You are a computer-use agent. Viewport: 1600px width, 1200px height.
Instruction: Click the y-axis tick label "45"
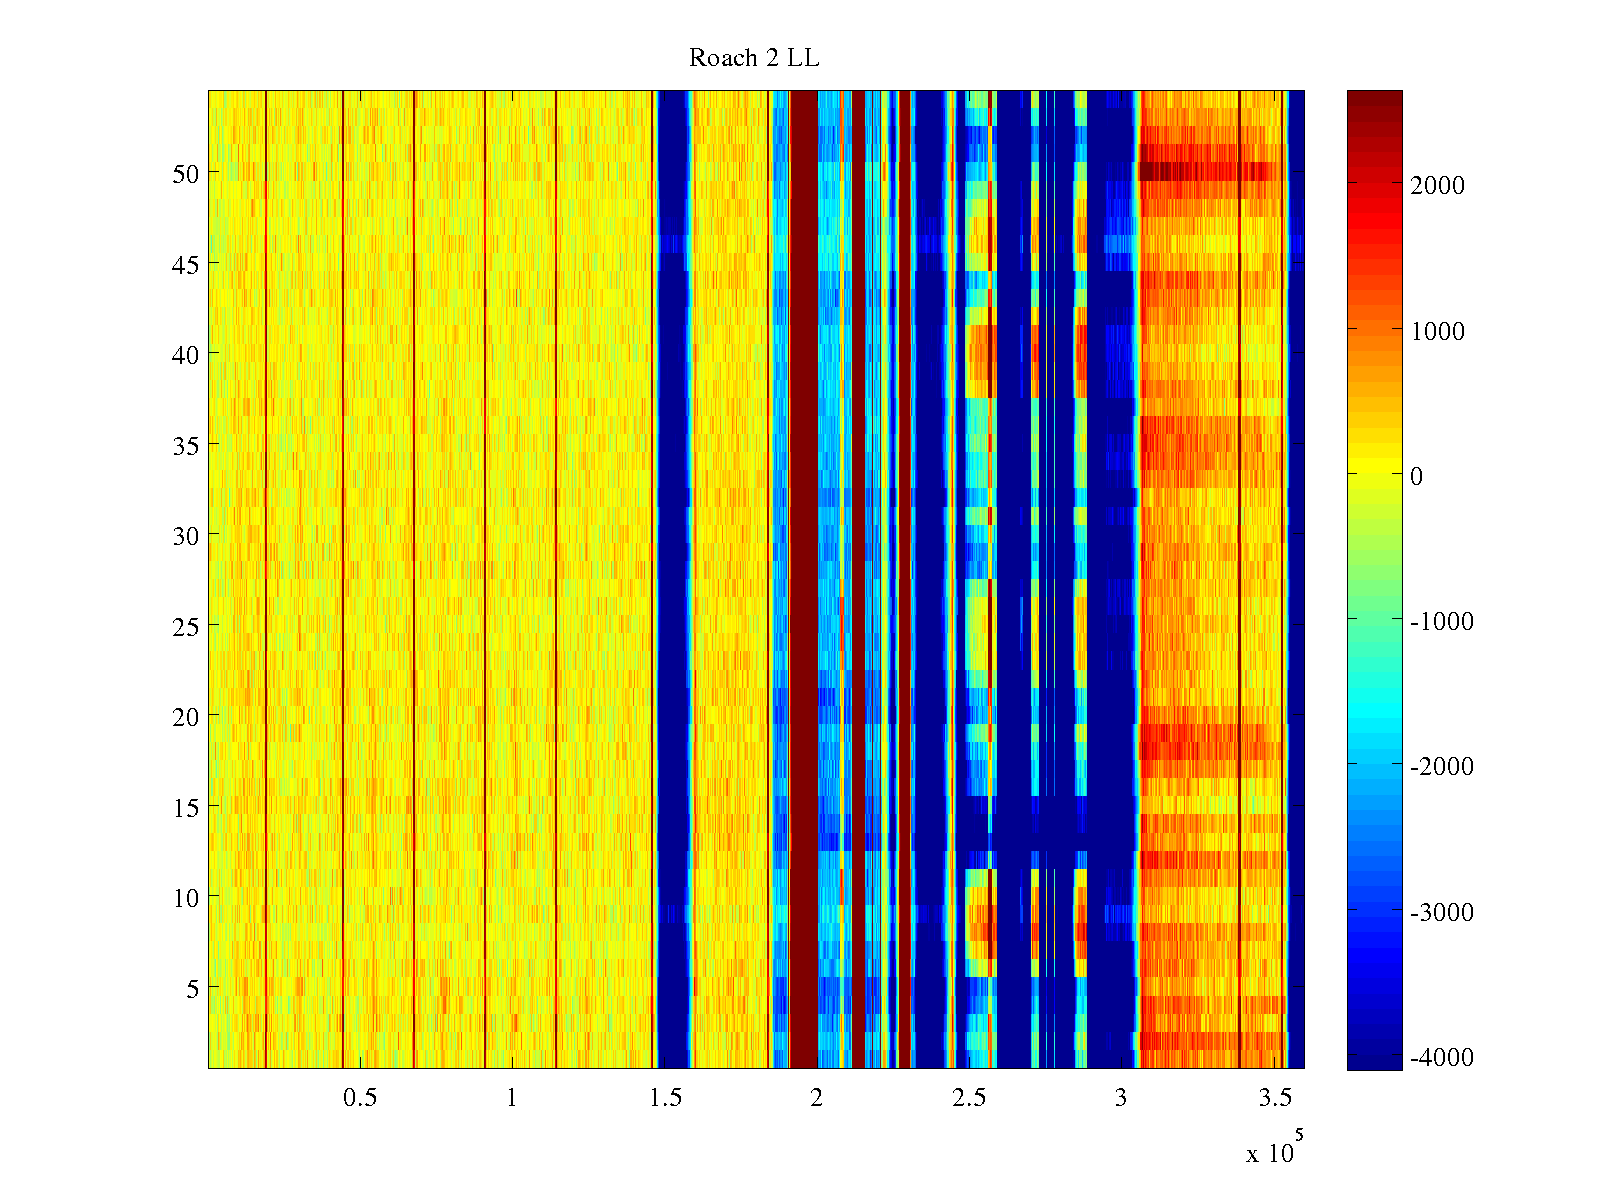click(x=185, y=264)
